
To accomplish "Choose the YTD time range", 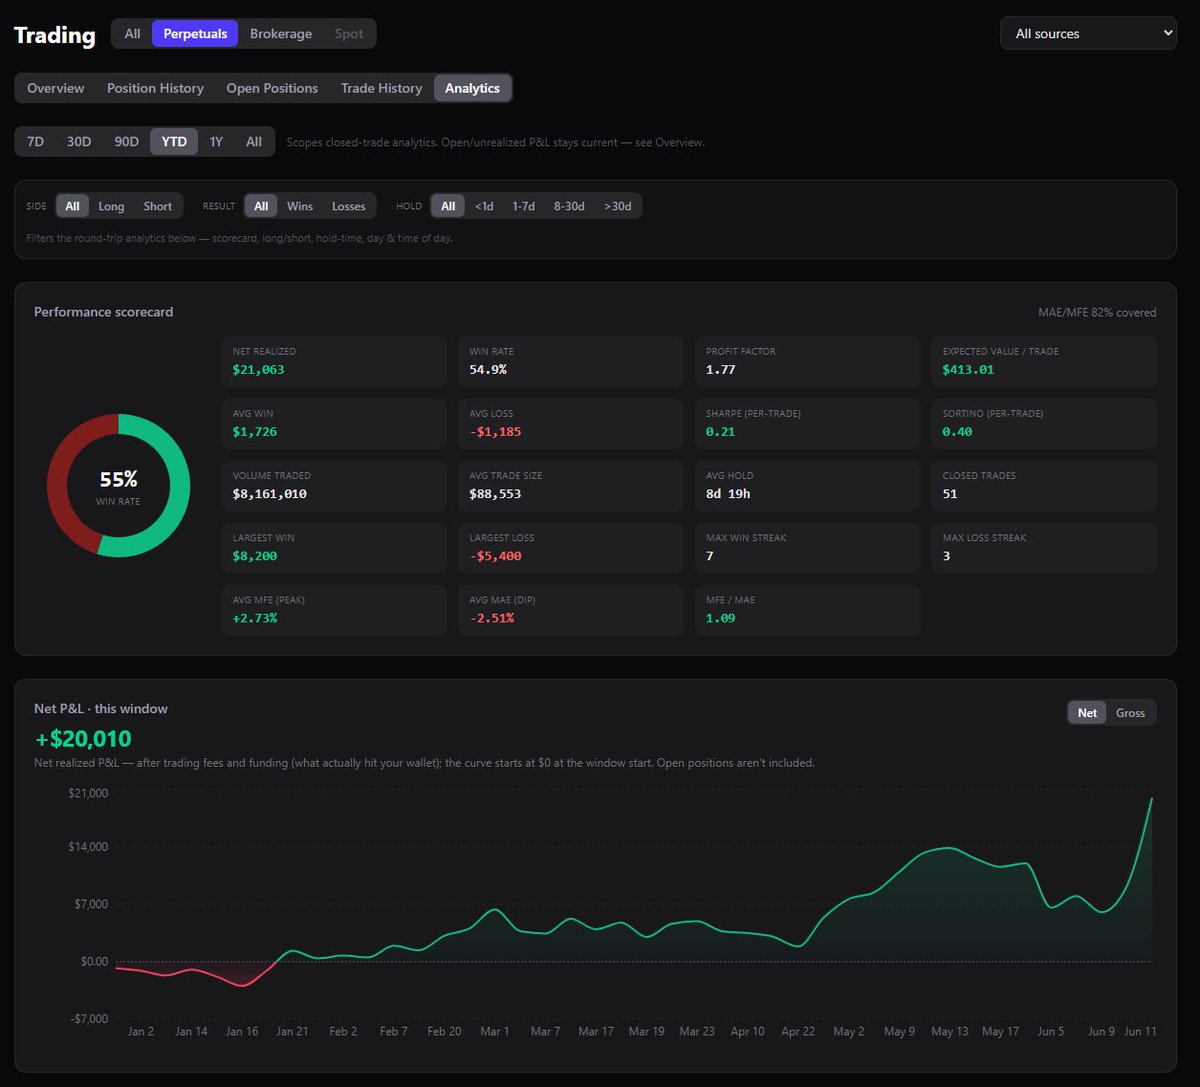I will [174, 141].
